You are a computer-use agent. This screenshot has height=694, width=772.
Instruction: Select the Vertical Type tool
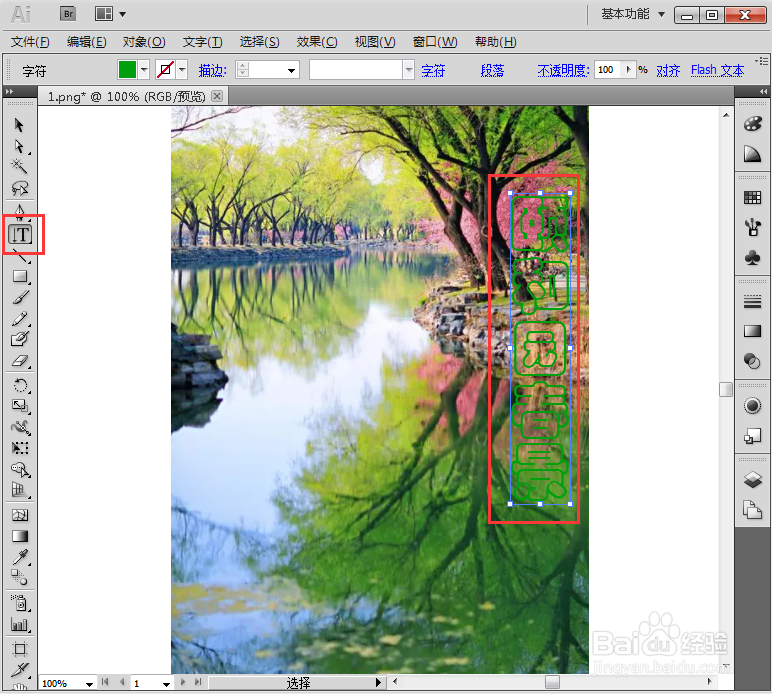click(x=20, y=235)
